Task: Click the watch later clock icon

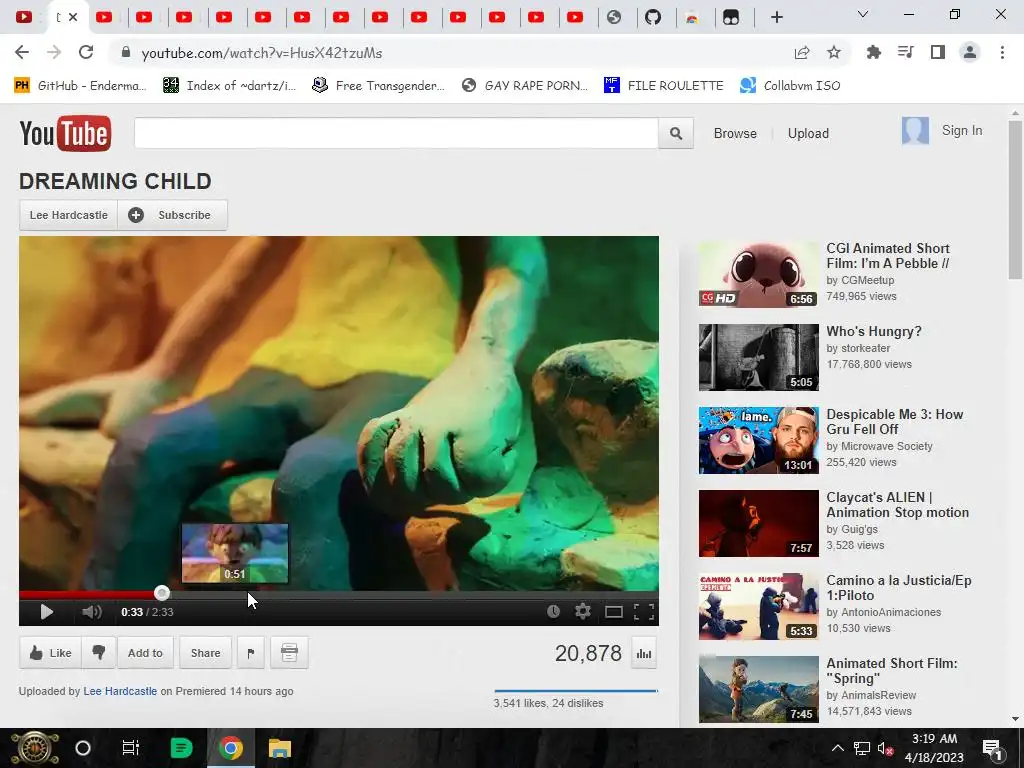Action: (553, 611)
